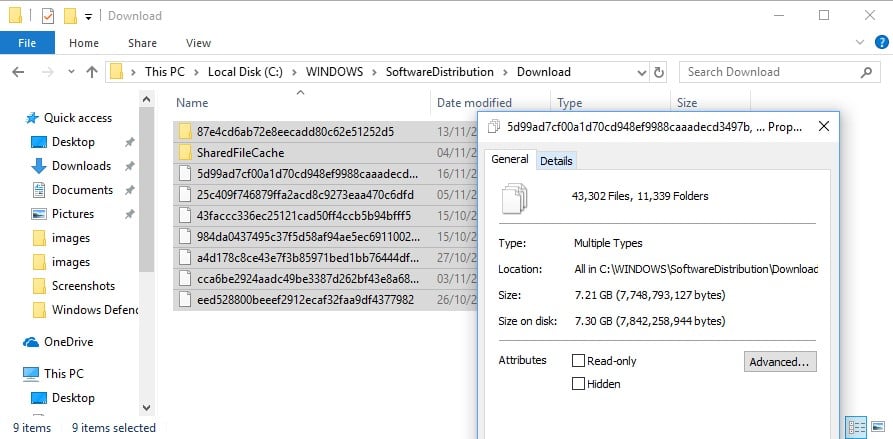
Task: Click the Quick access star icon
Action: (x=31, y=118)
